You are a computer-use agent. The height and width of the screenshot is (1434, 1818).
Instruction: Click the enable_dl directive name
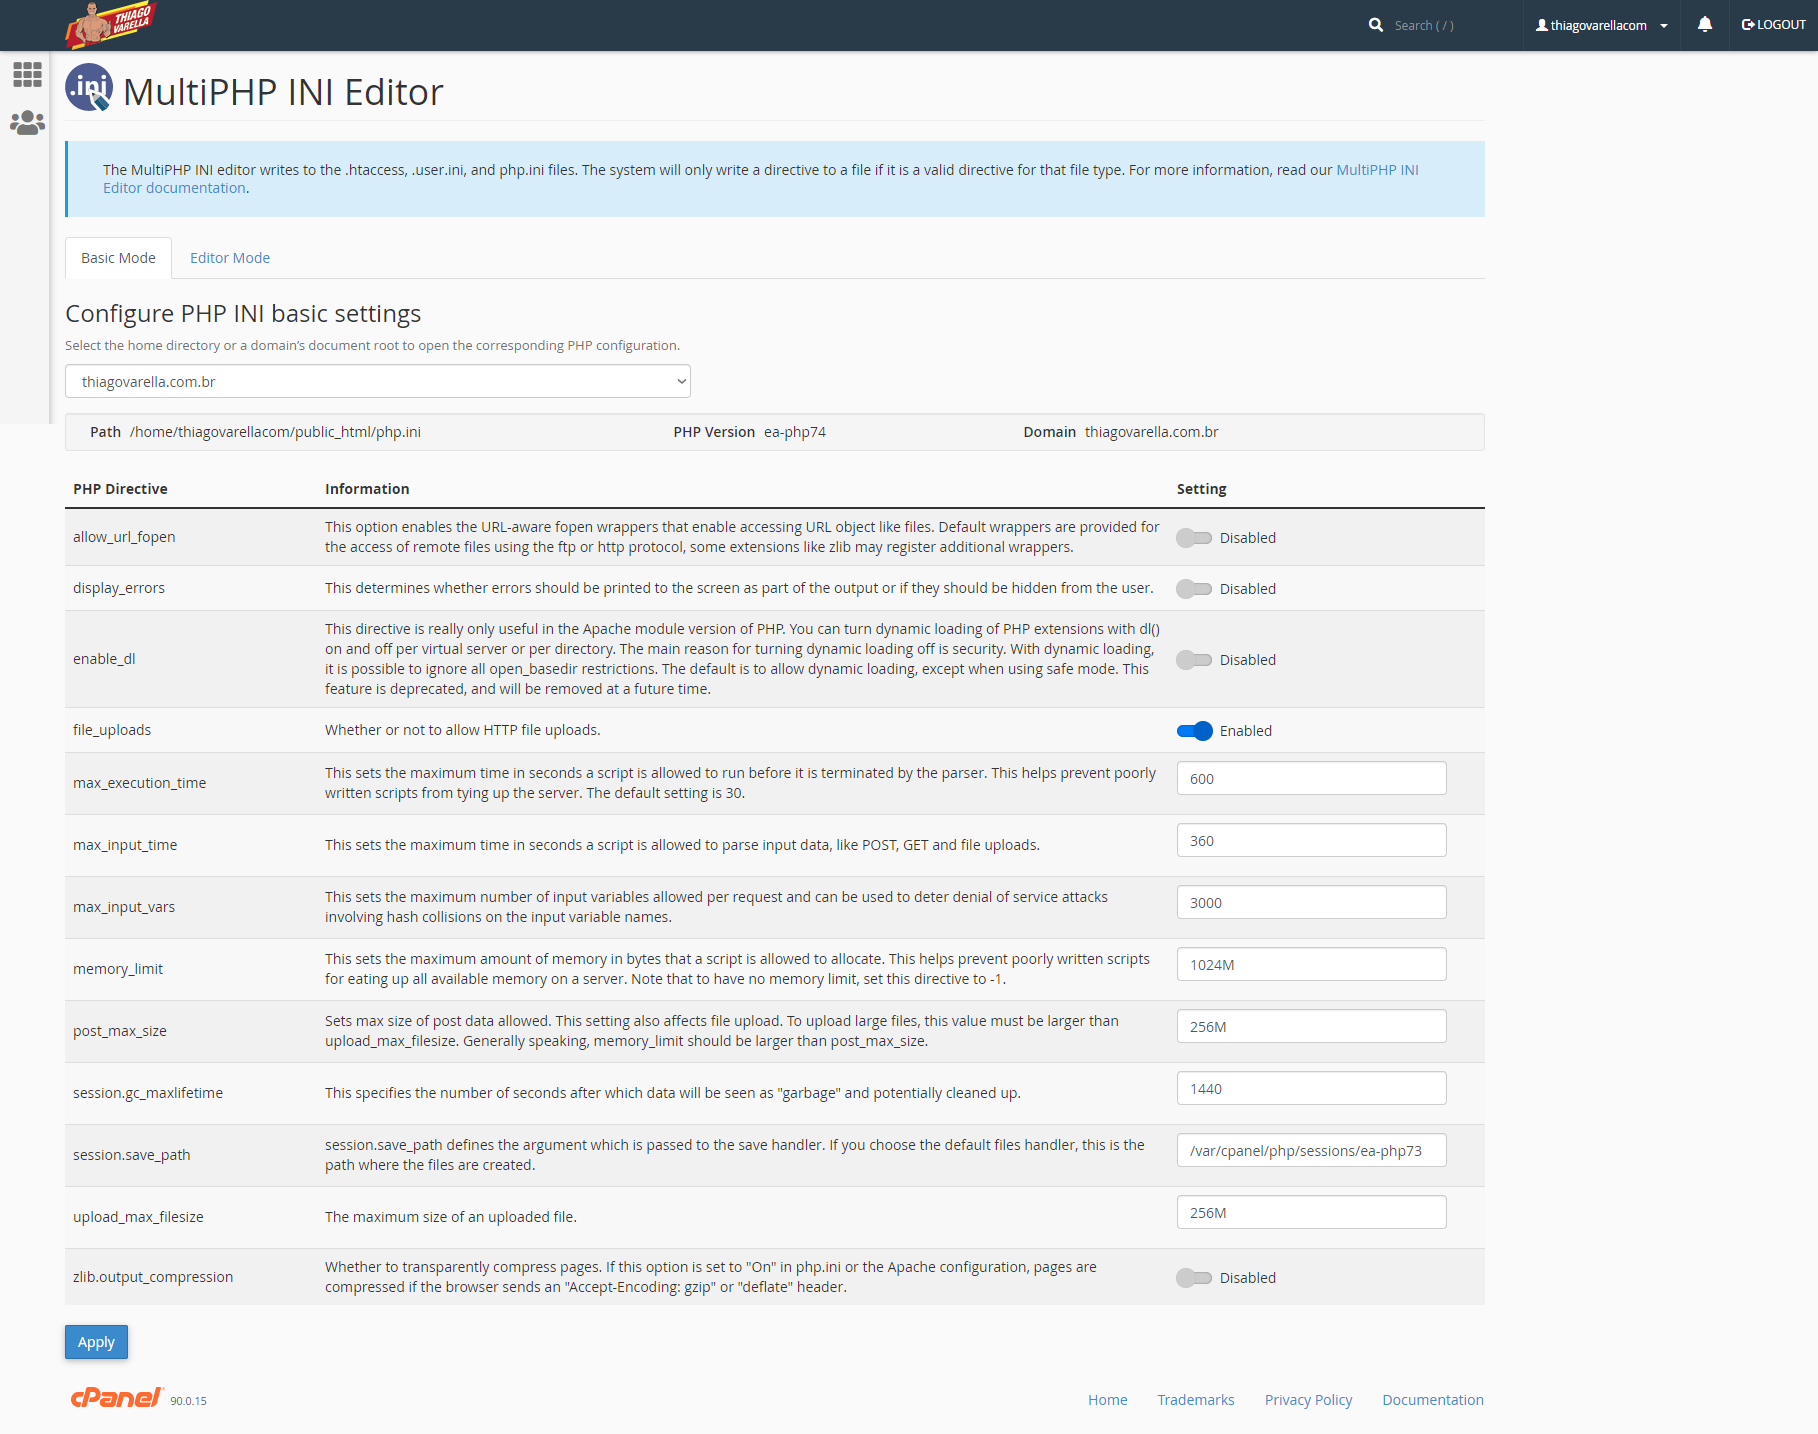click(x=104, y=659)
